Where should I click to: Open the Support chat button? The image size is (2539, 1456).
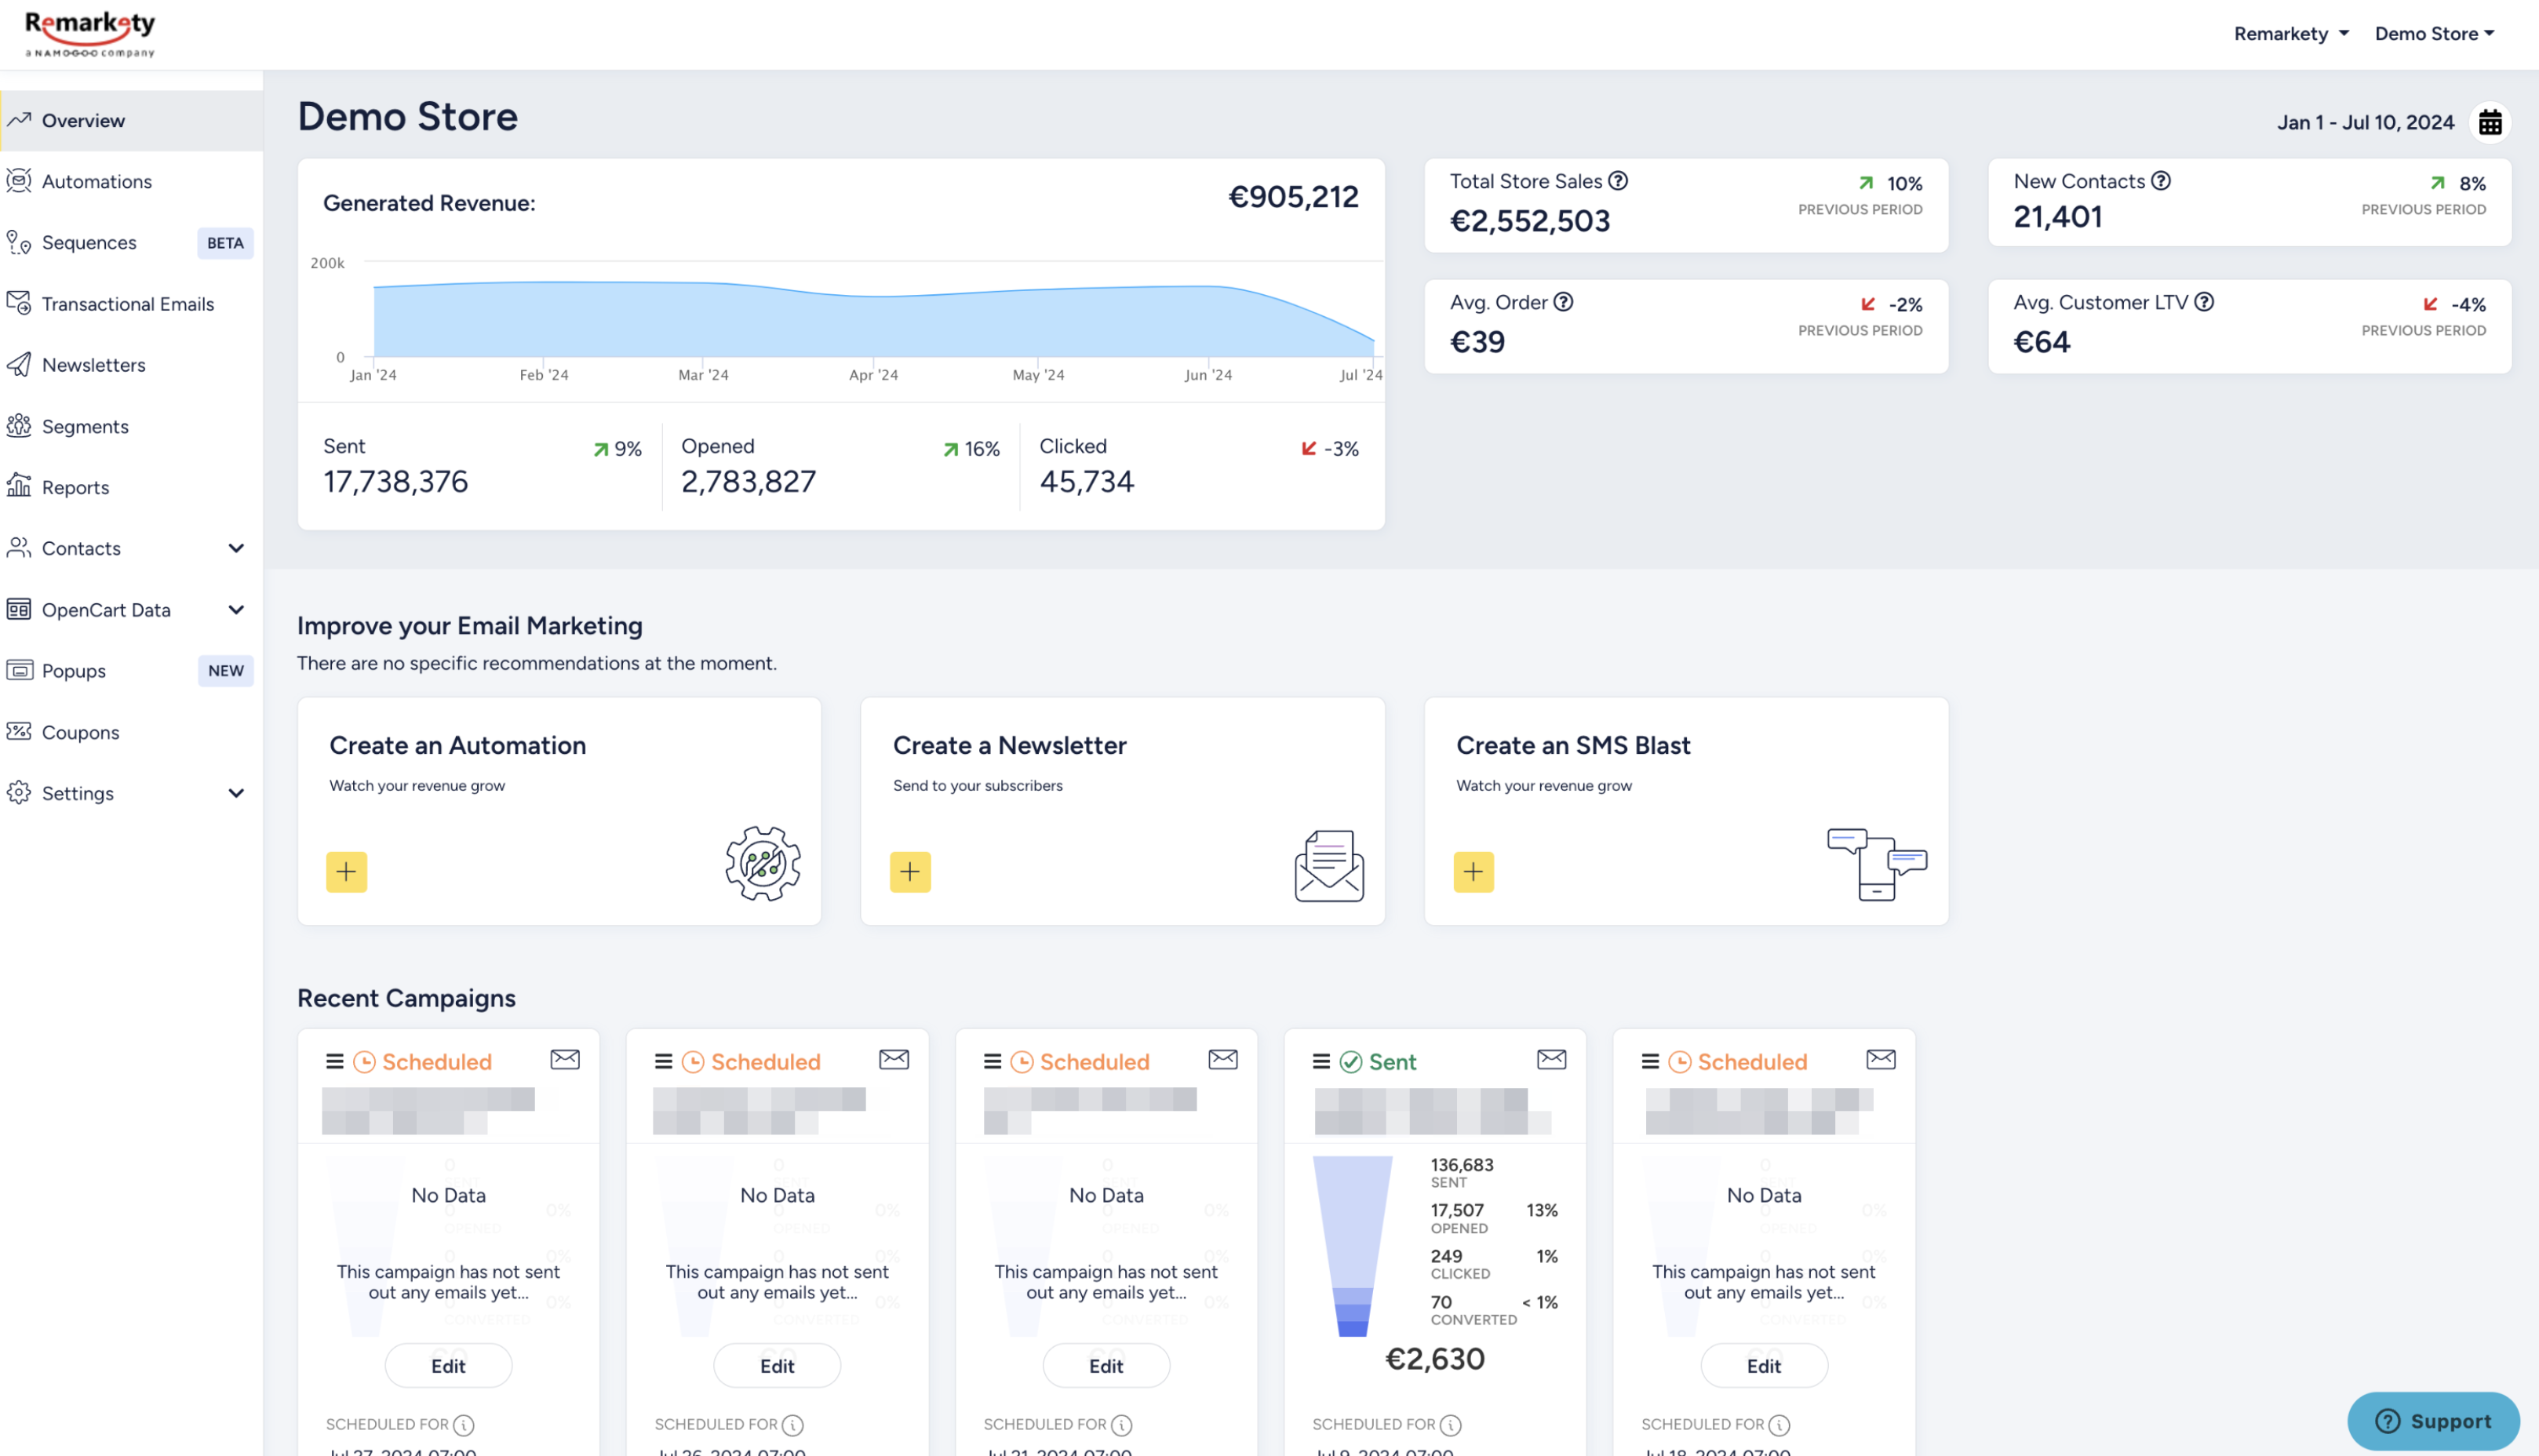pyautogui.click(x=2433, y=1422)
